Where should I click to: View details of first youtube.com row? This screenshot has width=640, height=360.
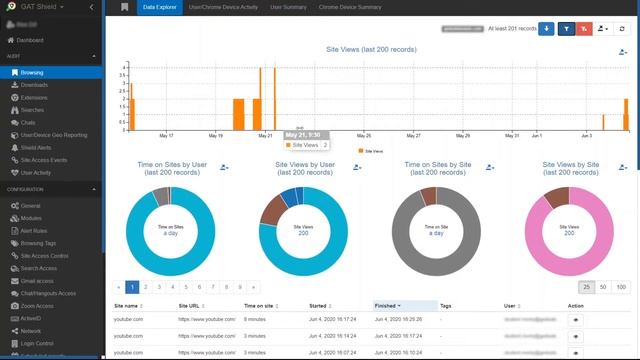coord(576,320)
